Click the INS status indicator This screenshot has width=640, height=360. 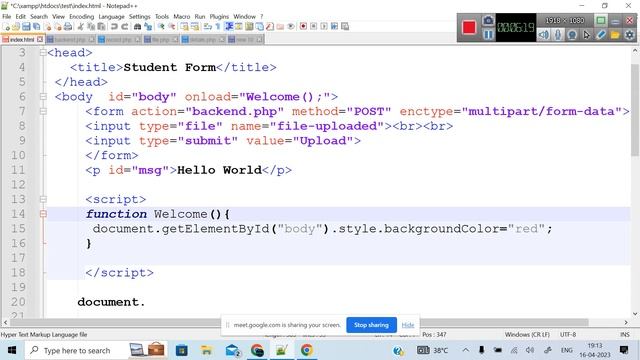click(624, 334)
